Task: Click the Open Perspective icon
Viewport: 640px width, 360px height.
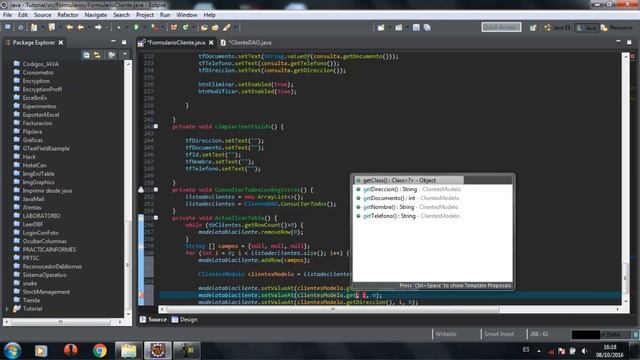Action: (533, 28)
